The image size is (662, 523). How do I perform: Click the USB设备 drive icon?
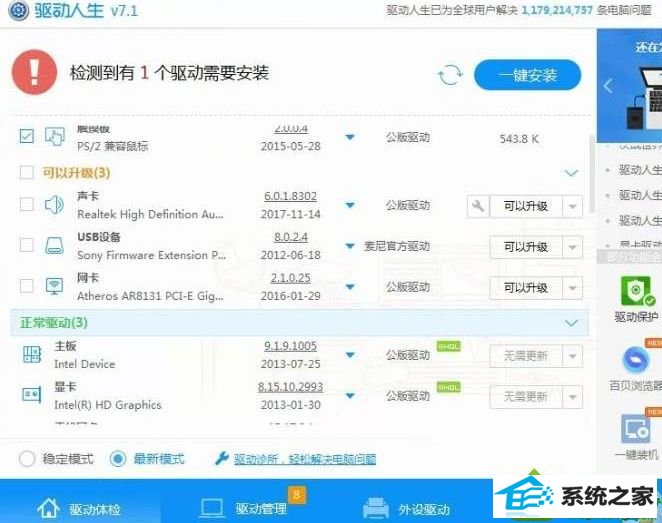(x=54, y=245)
